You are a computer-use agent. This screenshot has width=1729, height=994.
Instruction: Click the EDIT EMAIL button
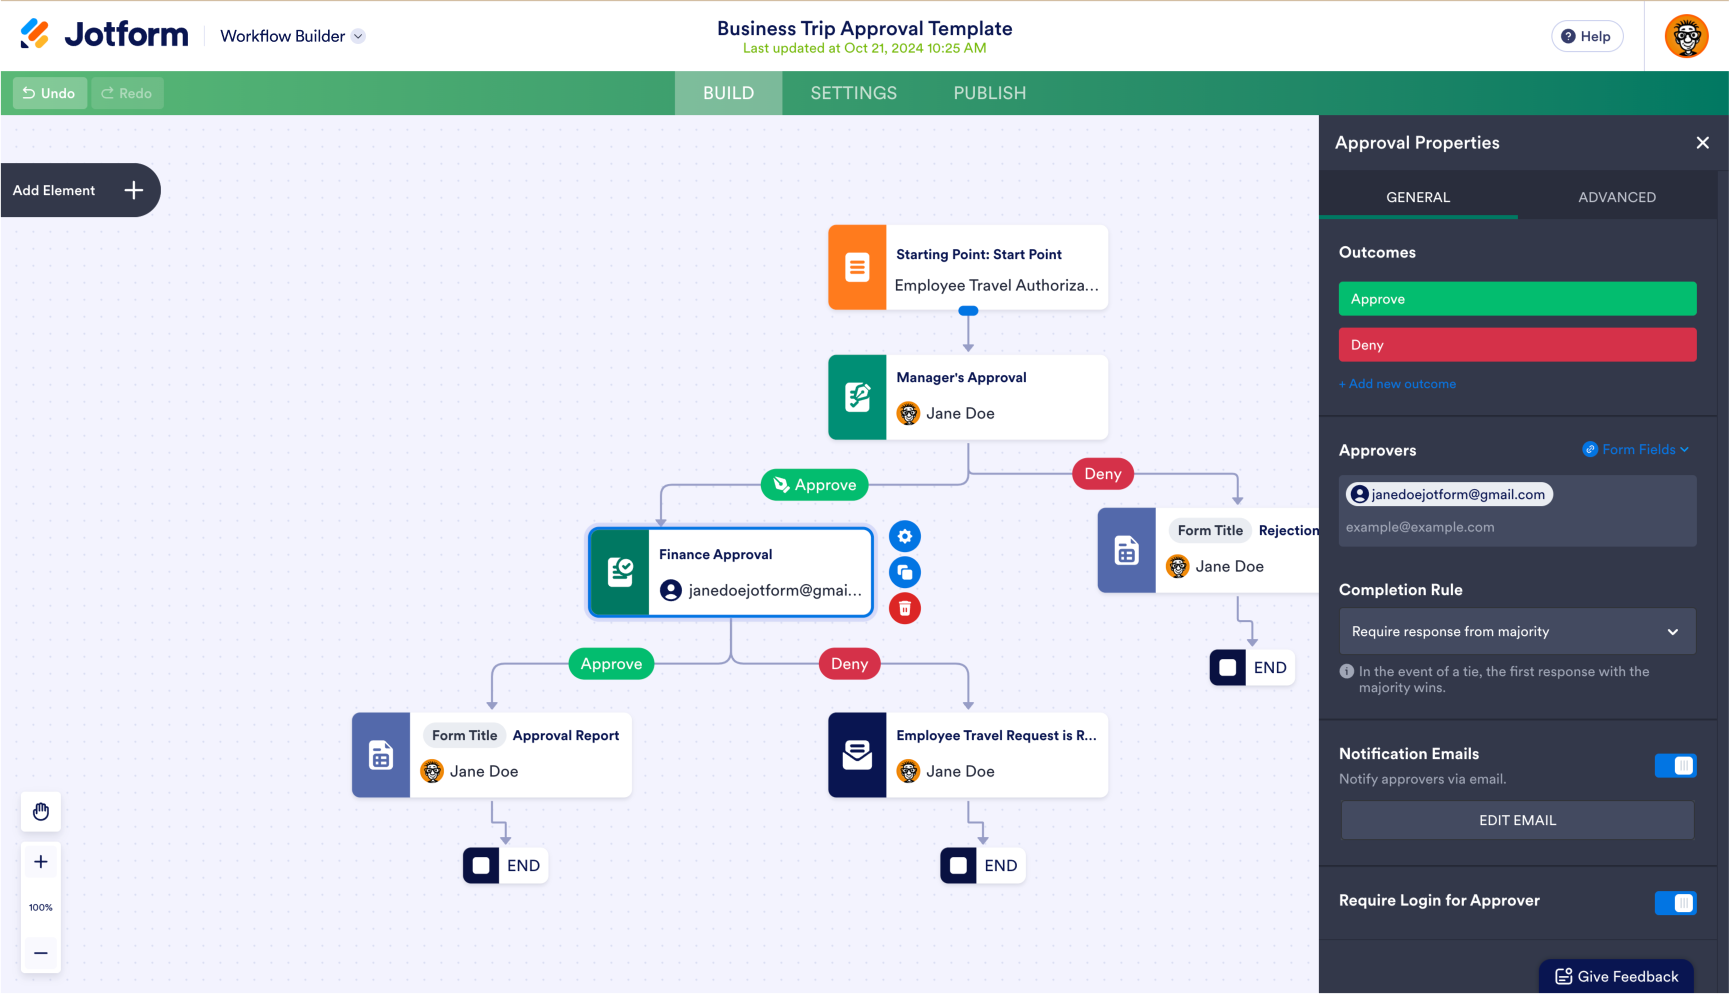click(1517, 821)
